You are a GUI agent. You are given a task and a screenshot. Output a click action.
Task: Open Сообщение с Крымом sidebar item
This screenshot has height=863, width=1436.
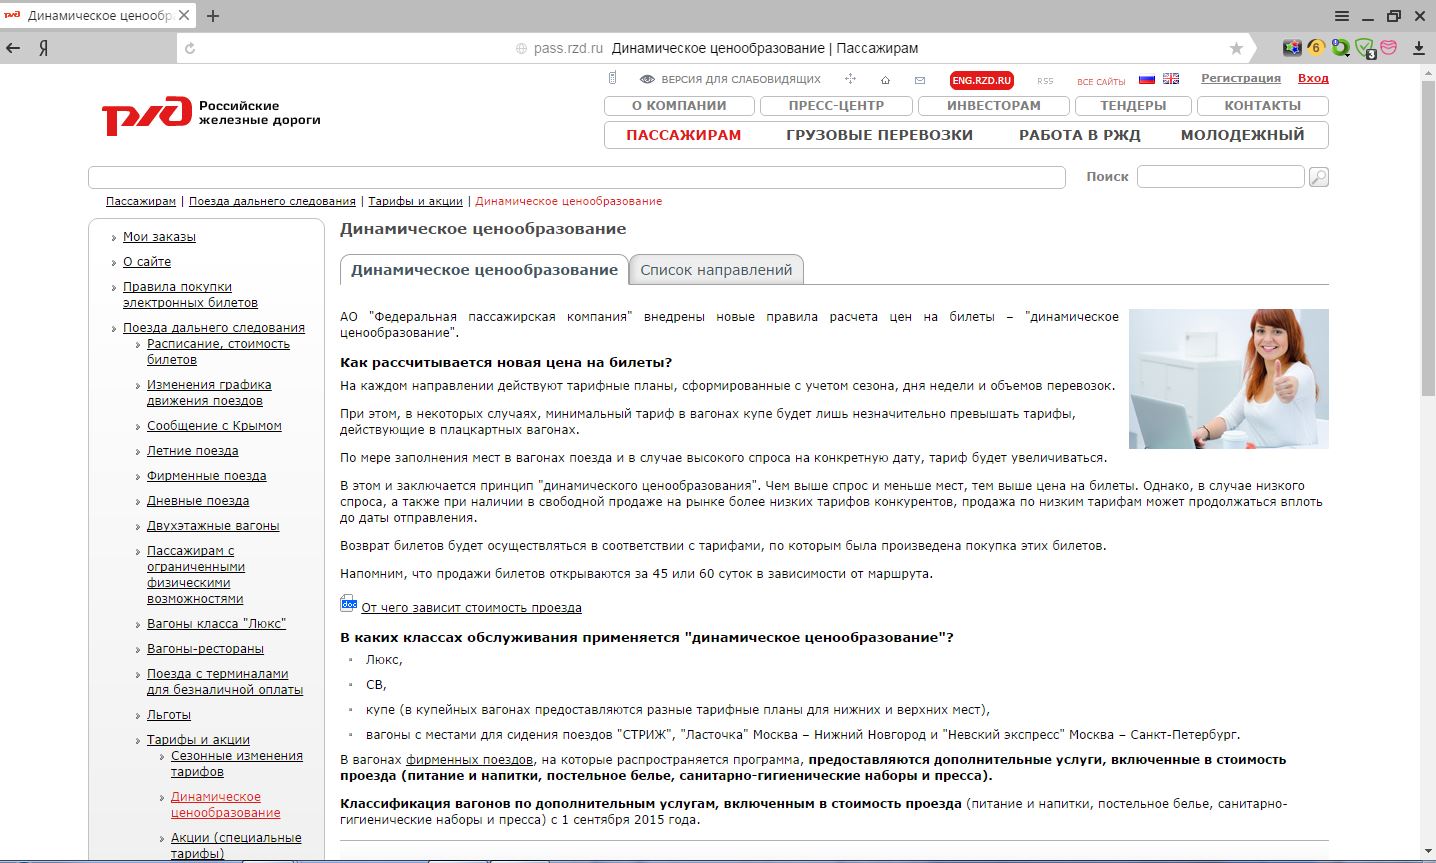[214, 426]
